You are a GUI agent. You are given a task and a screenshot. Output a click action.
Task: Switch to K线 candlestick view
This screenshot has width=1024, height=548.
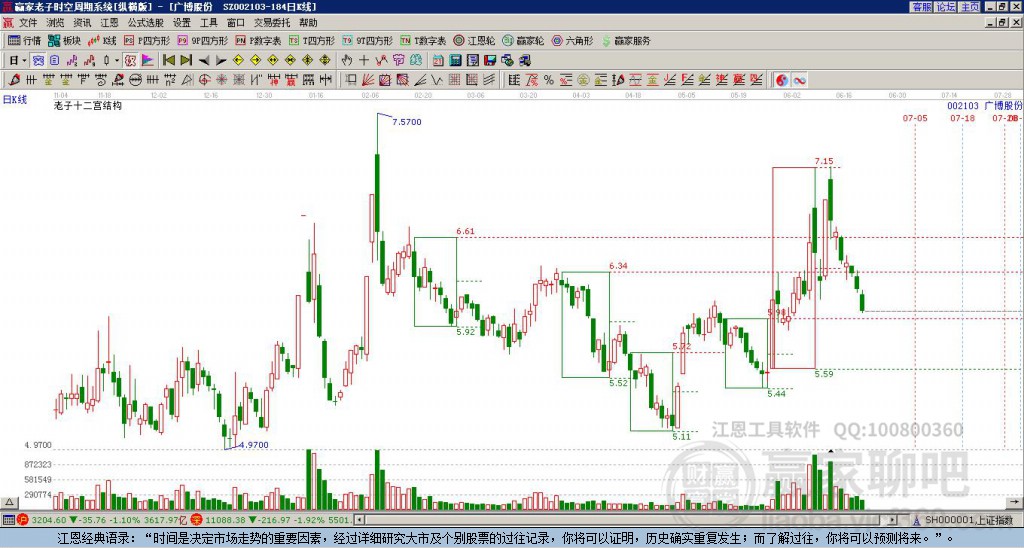101,40
